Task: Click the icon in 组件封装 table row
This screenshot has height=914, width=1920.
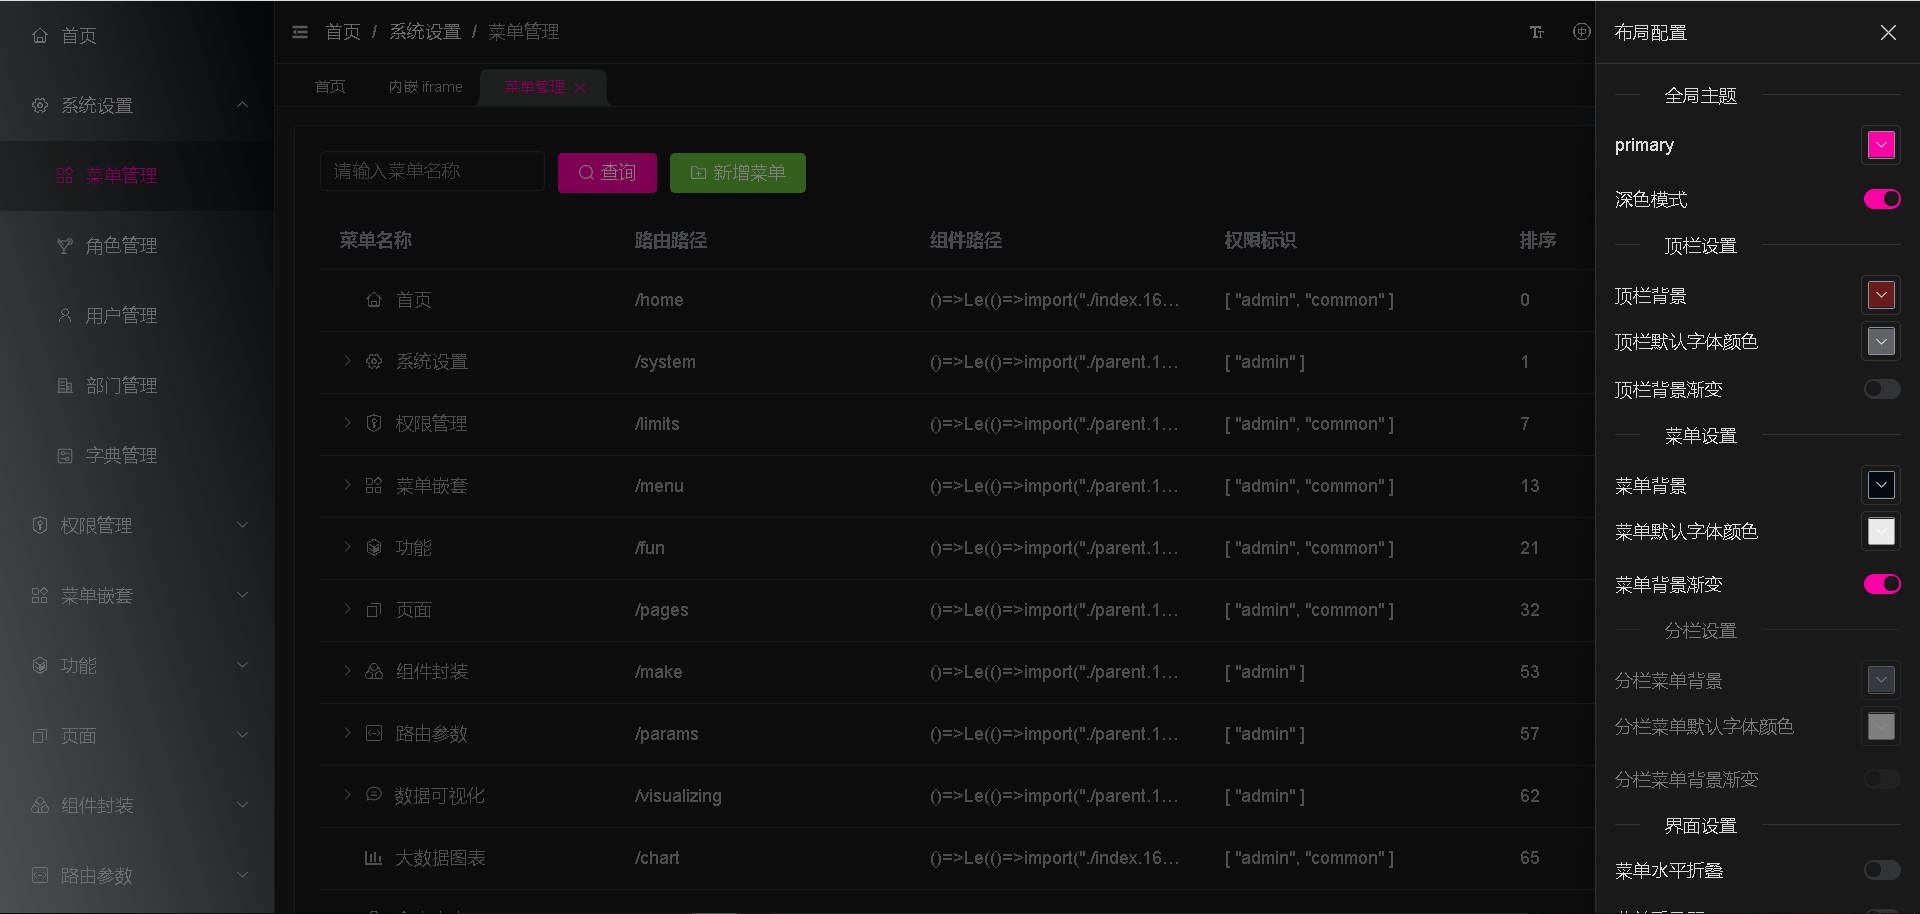Action: click(x=374, y=671)
